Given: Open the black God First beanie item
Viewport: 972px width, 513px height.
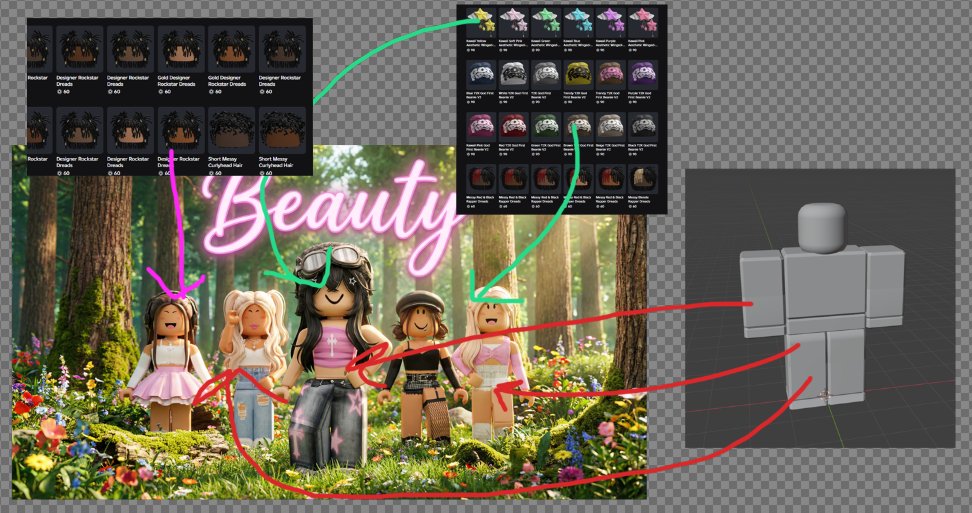Looking at the screenshot, I should (643, 126).
